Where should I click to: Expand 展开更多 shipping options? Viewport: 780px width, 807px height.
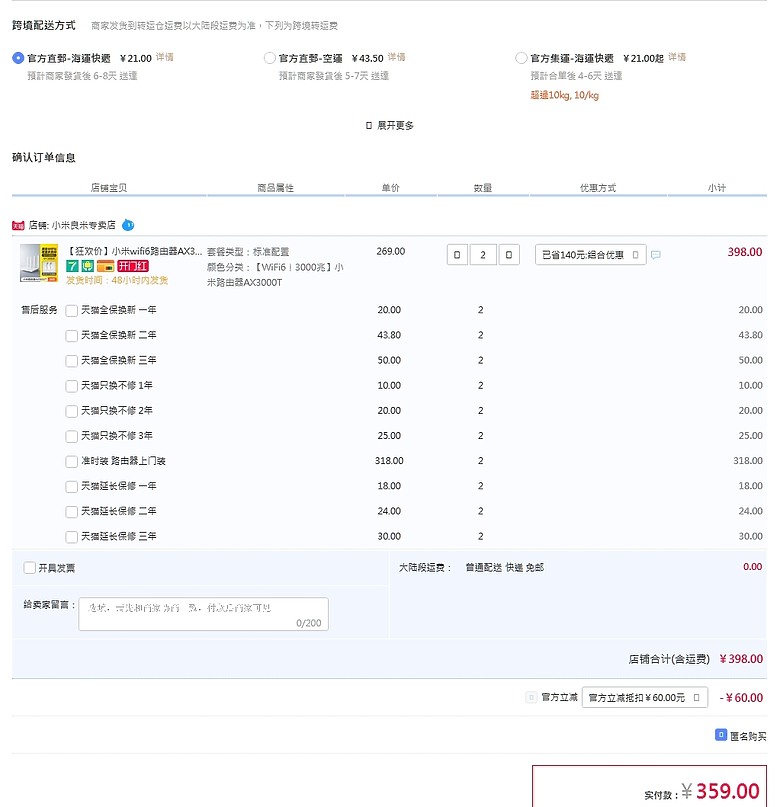389,126
